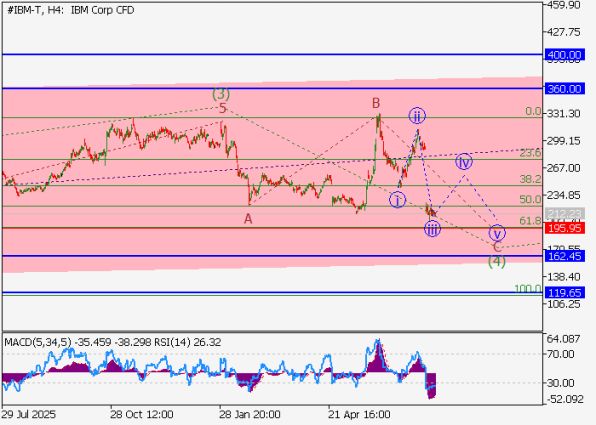Click the 162.45 price level tag
Viewport: 596px width, 425px height.
coord(565,256)
